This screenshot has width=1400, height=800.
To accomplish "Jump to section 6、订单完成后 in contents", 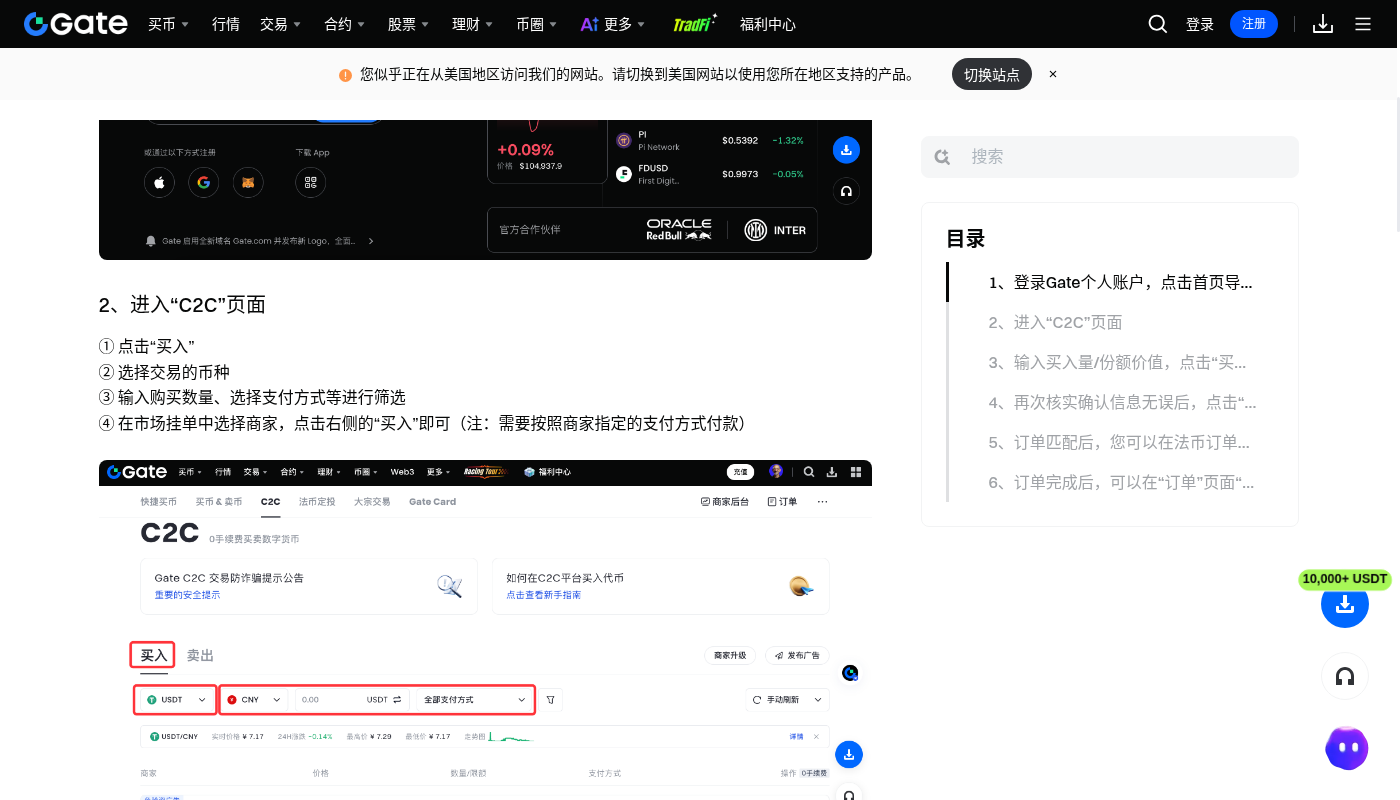I will coord(1121,482).
